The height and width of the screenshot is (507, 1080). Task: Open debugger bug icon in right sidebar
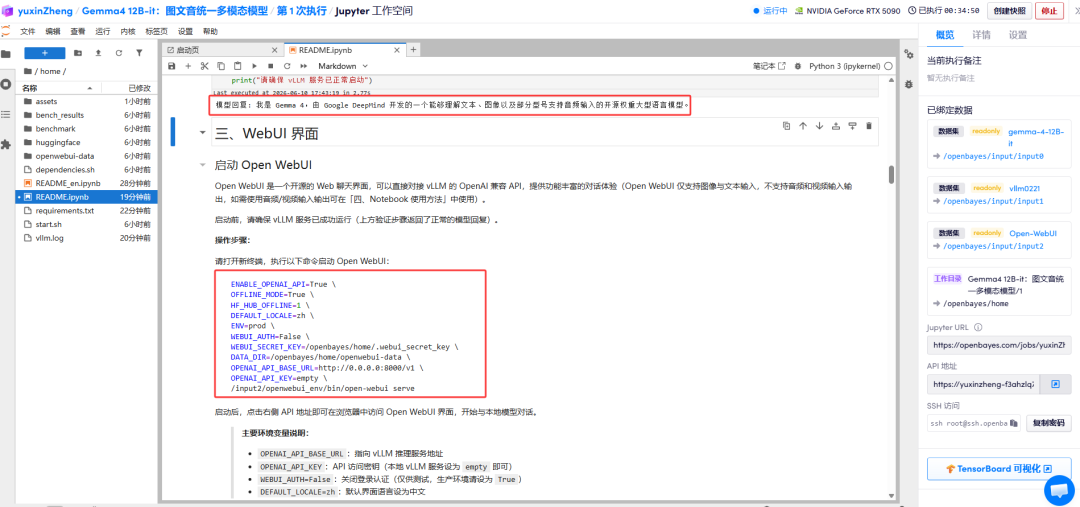coord(908,84)
